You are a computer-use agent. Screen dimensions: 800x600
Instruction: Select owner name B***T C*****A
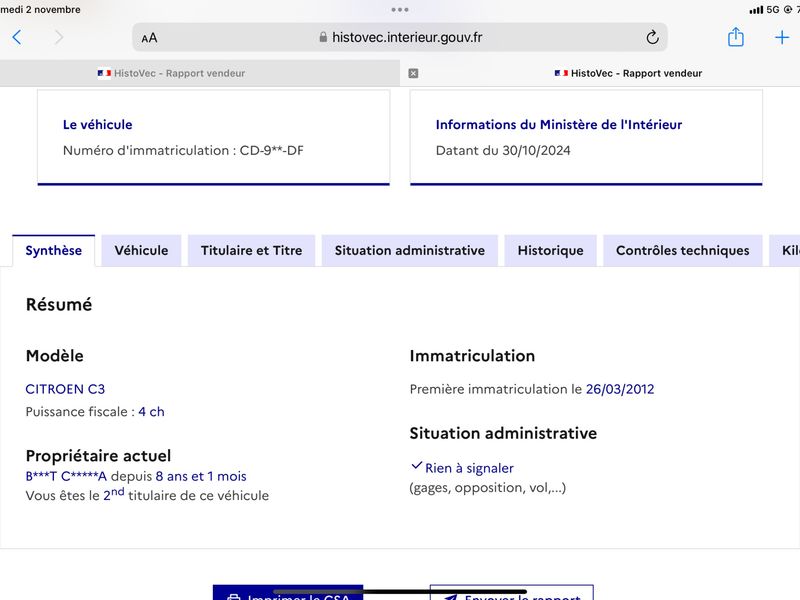pyautogui.click(x=66, y=477)
